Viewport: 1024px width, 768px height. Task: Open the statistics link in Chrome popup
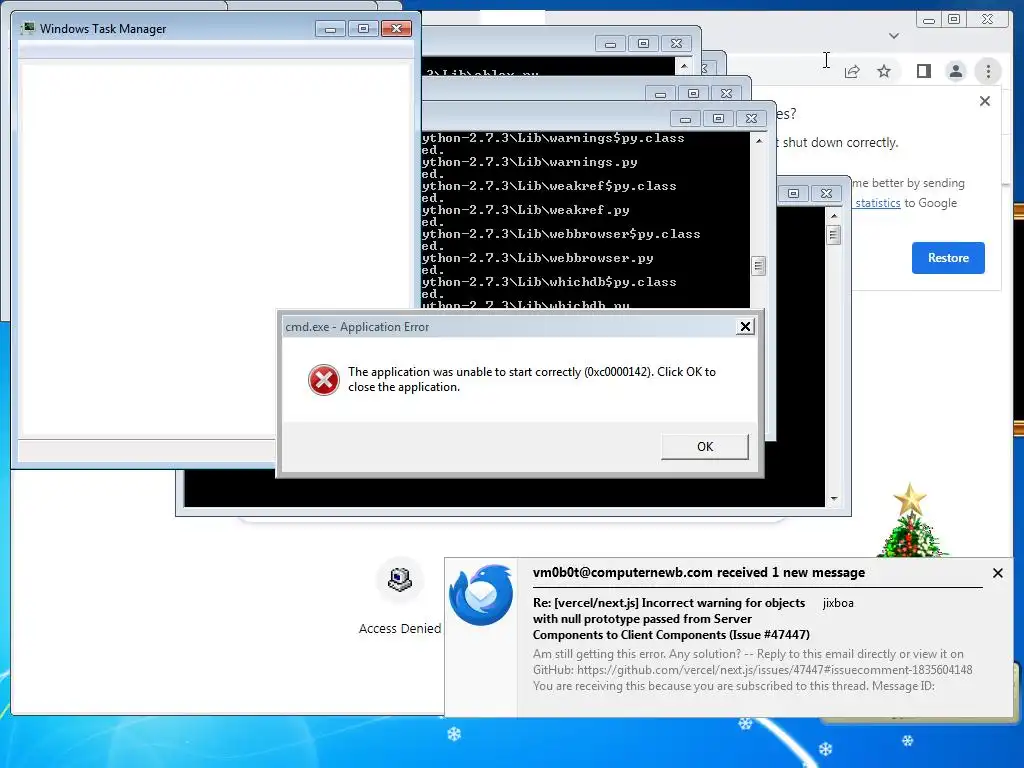point(878,203)
